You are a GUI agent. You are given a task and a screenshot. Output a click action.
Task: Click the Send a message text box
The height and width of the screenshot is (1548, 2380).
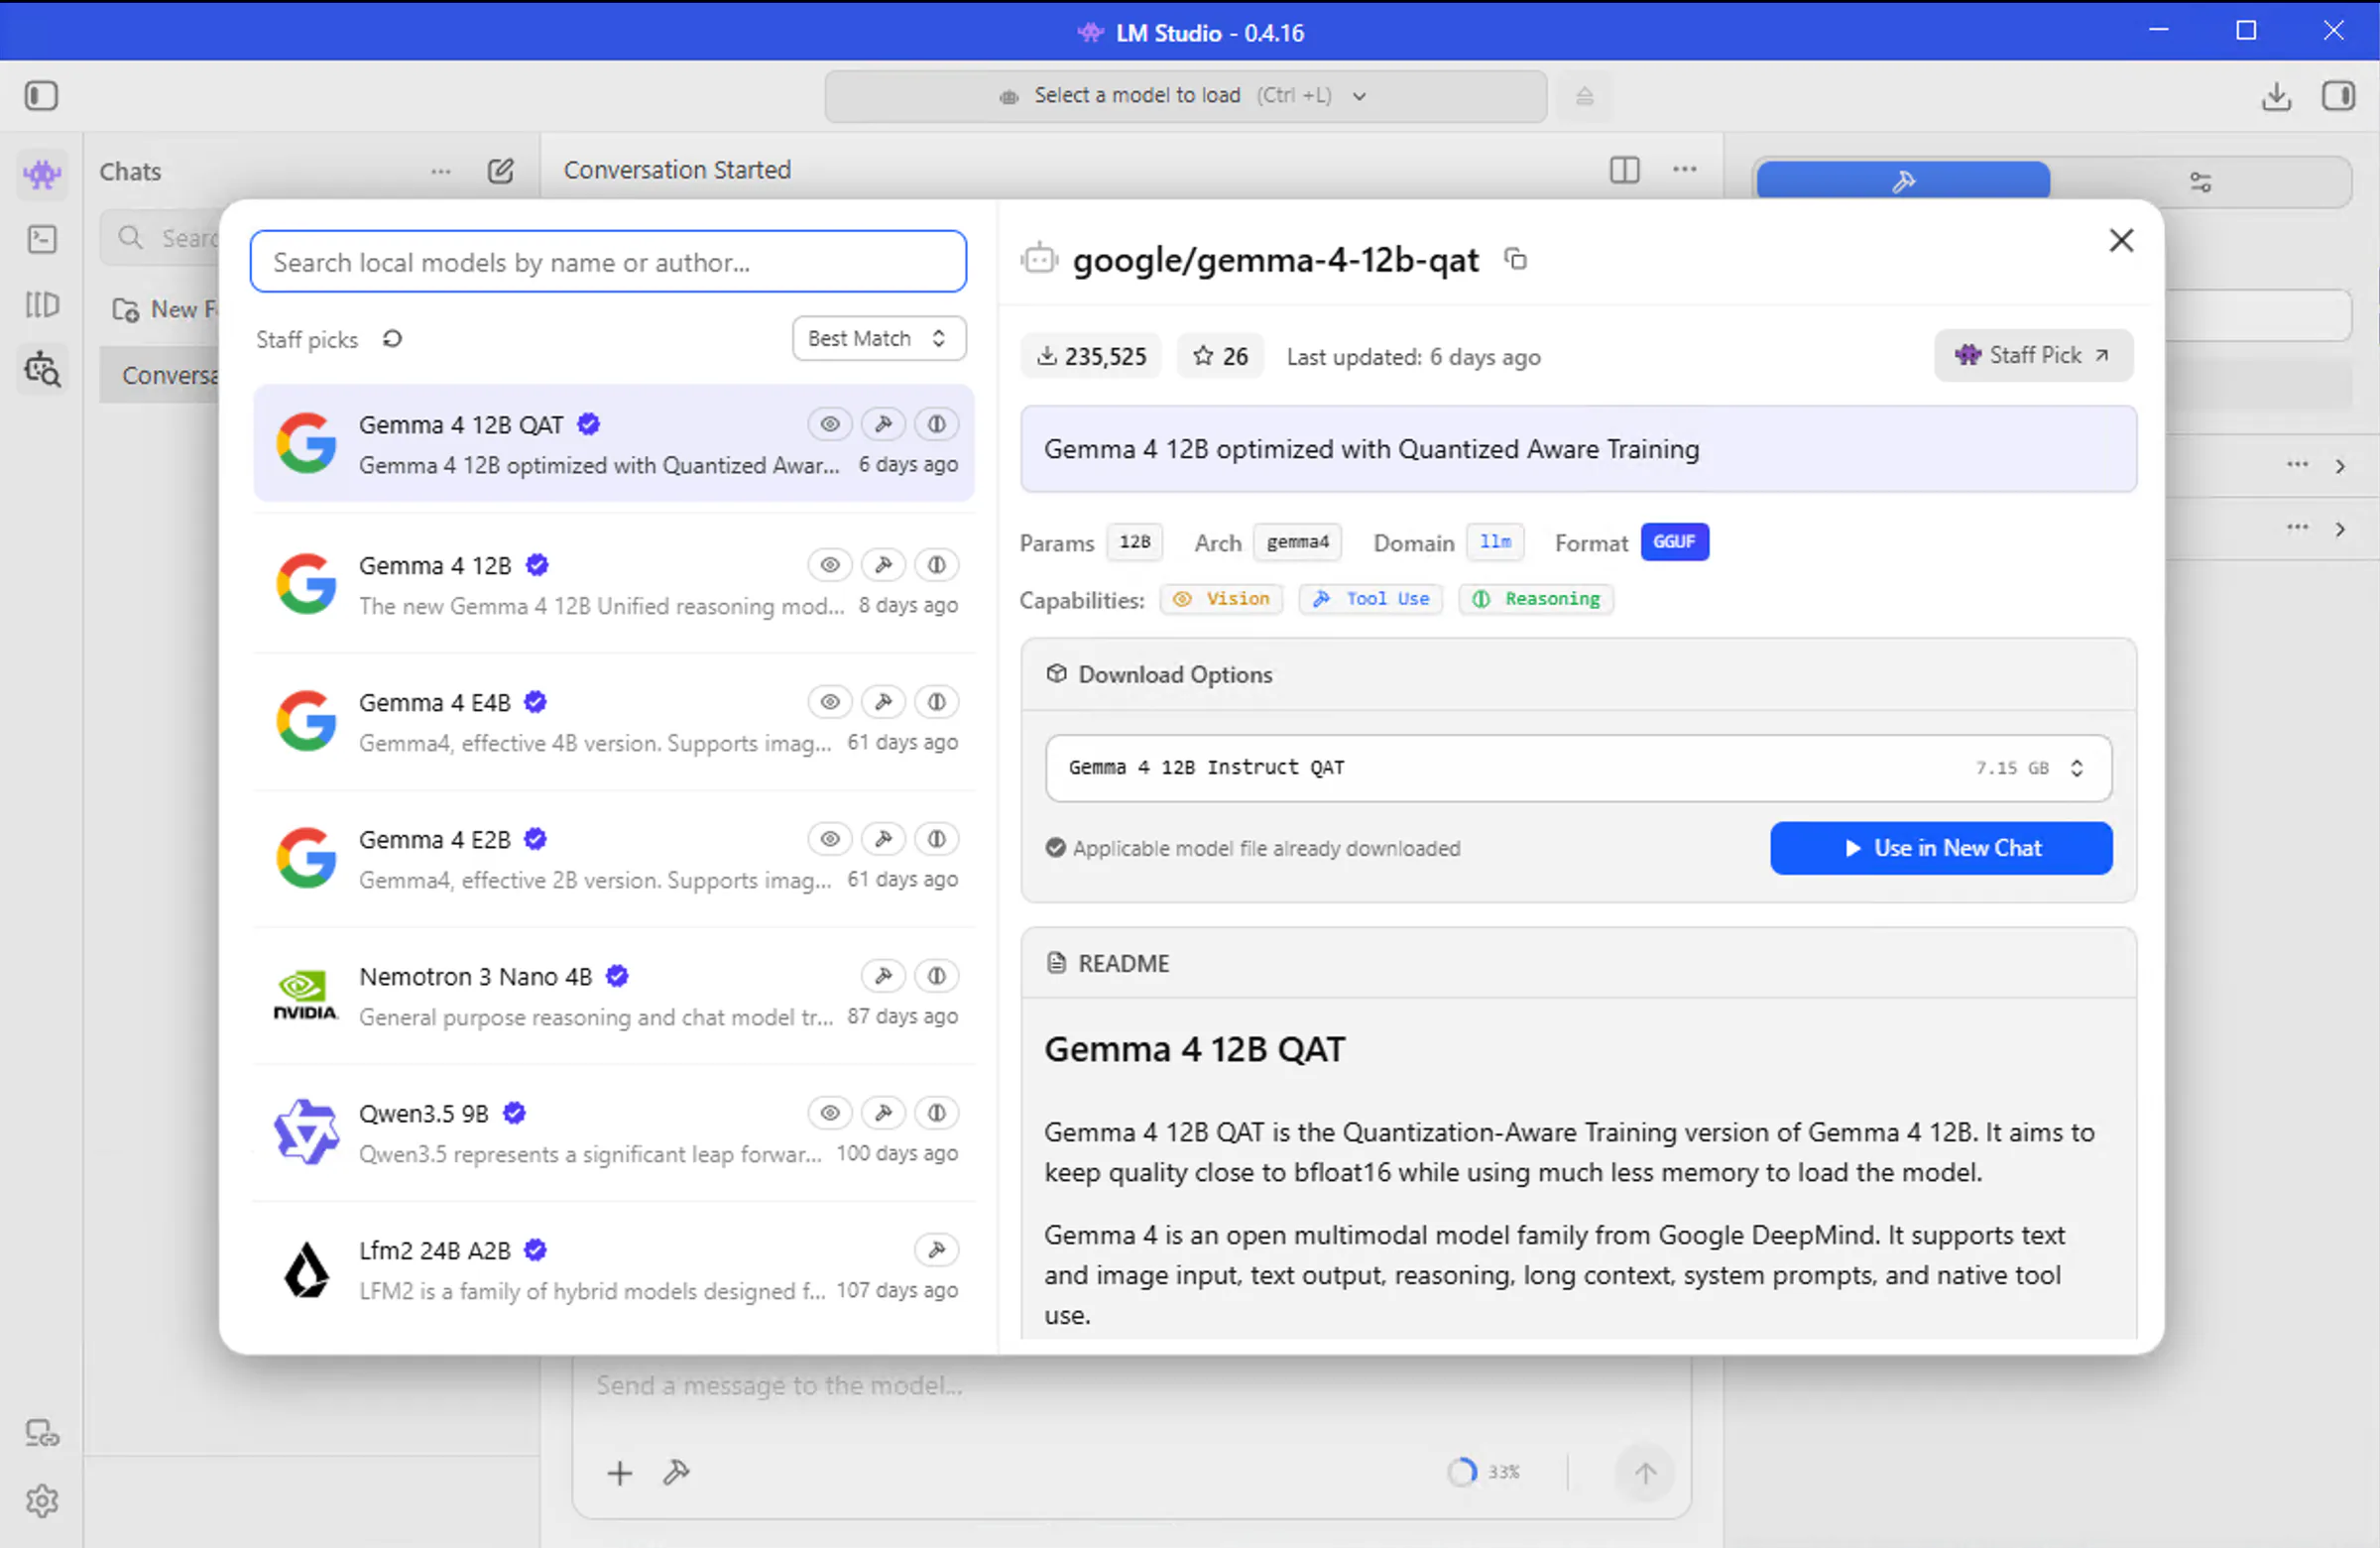point(1131,1386)
